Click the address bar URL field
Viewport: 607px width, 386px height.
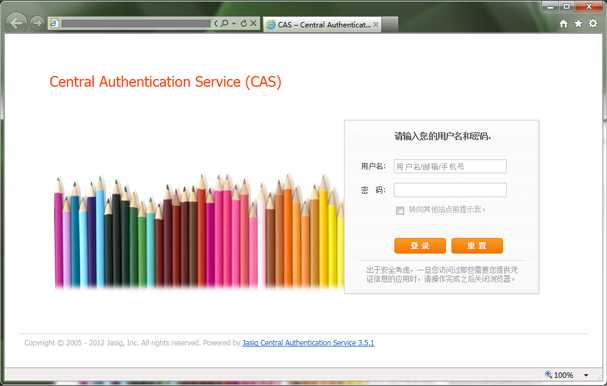coord(136,24)
